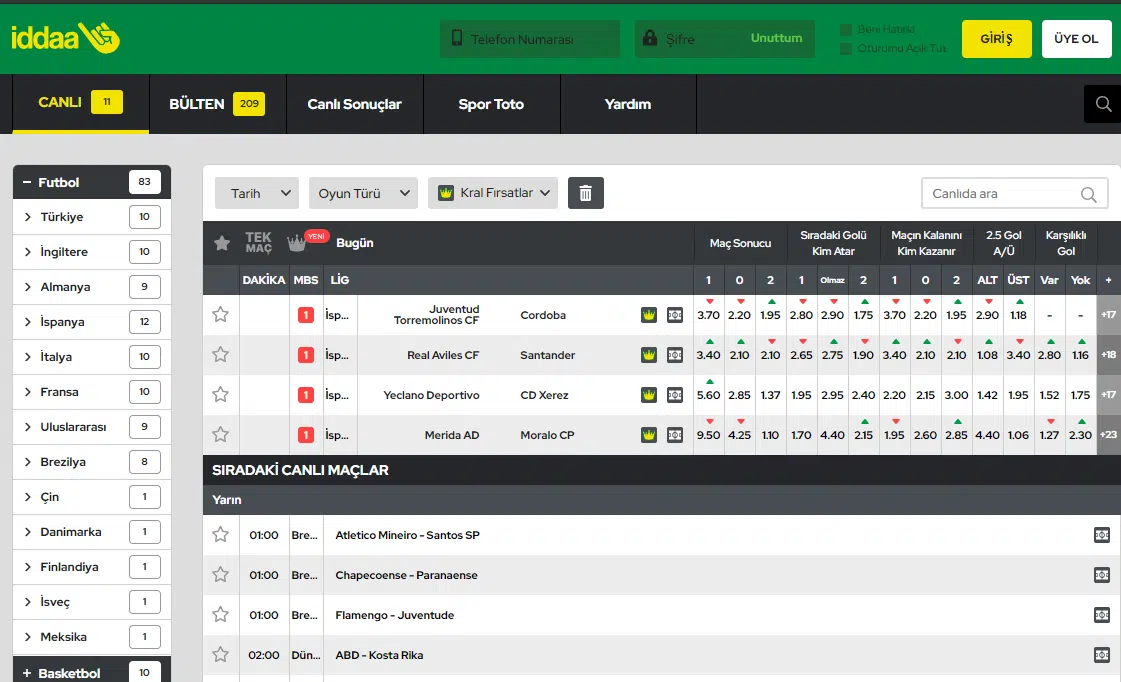Click MBS 1 badge on Cordoba row
The height and width of the screenshot is (682, 1121).
(x=305, y=315)
